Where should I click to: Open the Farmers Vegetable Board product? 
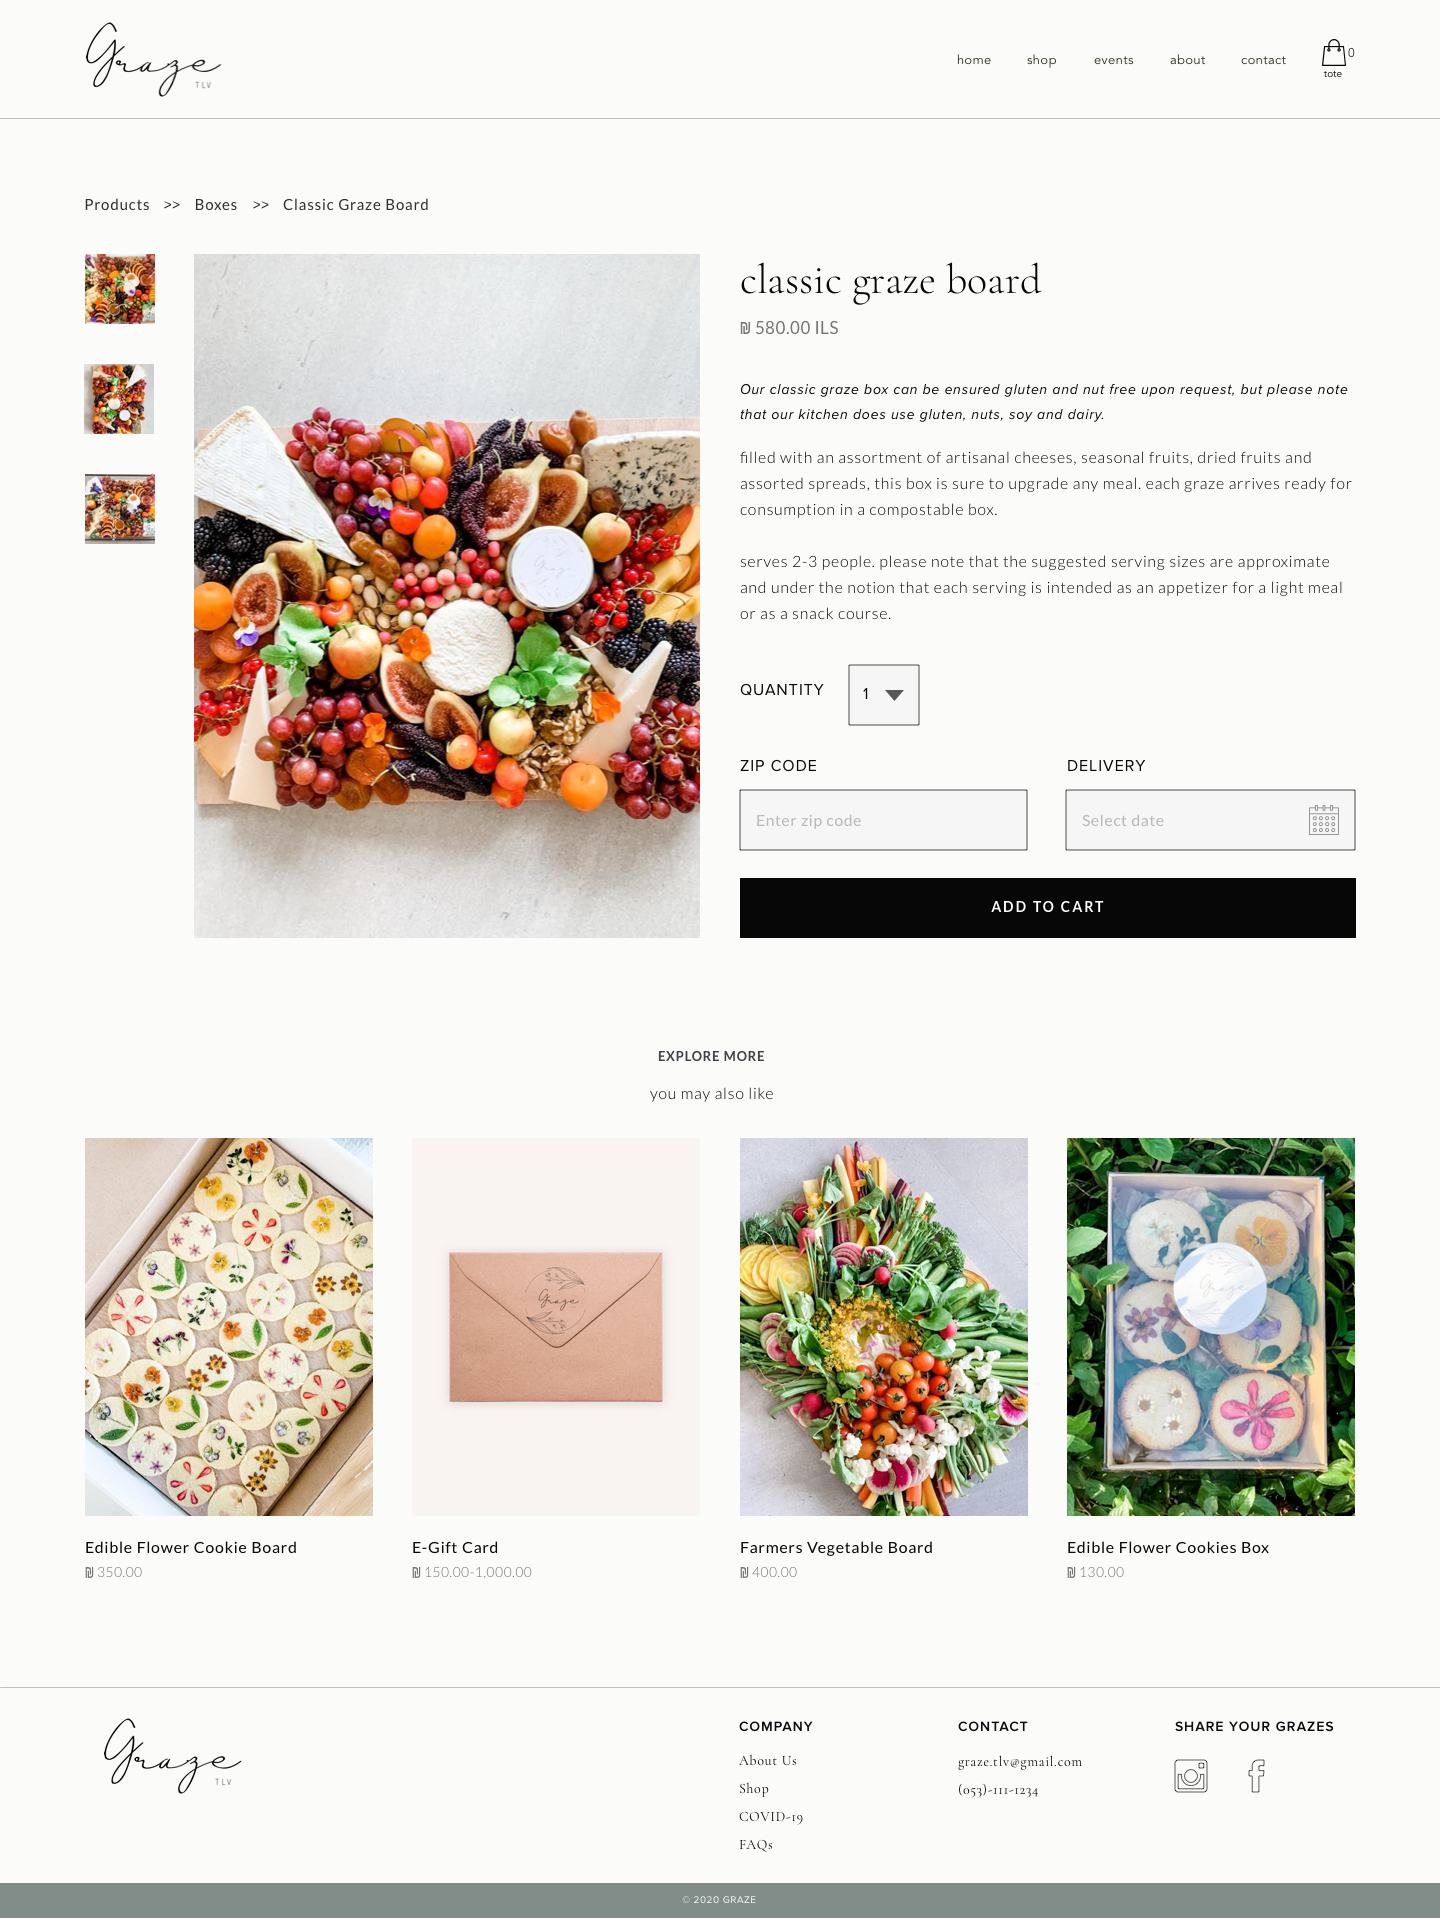tap(884, 1327)
